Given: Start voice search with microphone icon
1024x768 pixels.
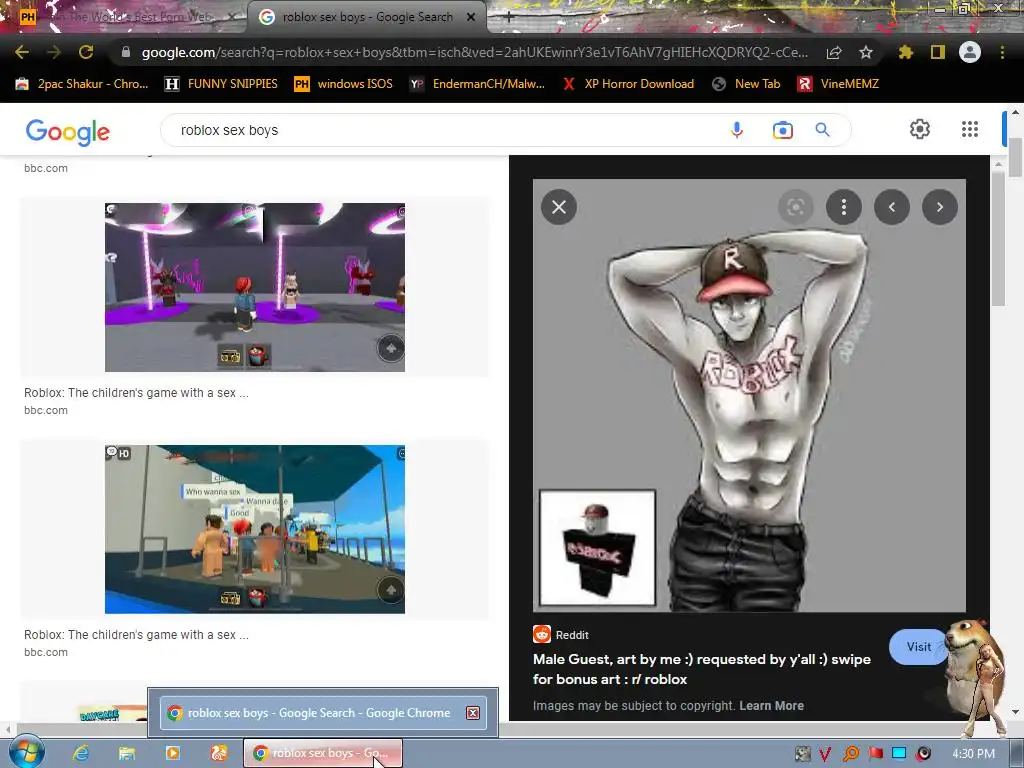Looking at the screenshot, I should click(737, 130).
